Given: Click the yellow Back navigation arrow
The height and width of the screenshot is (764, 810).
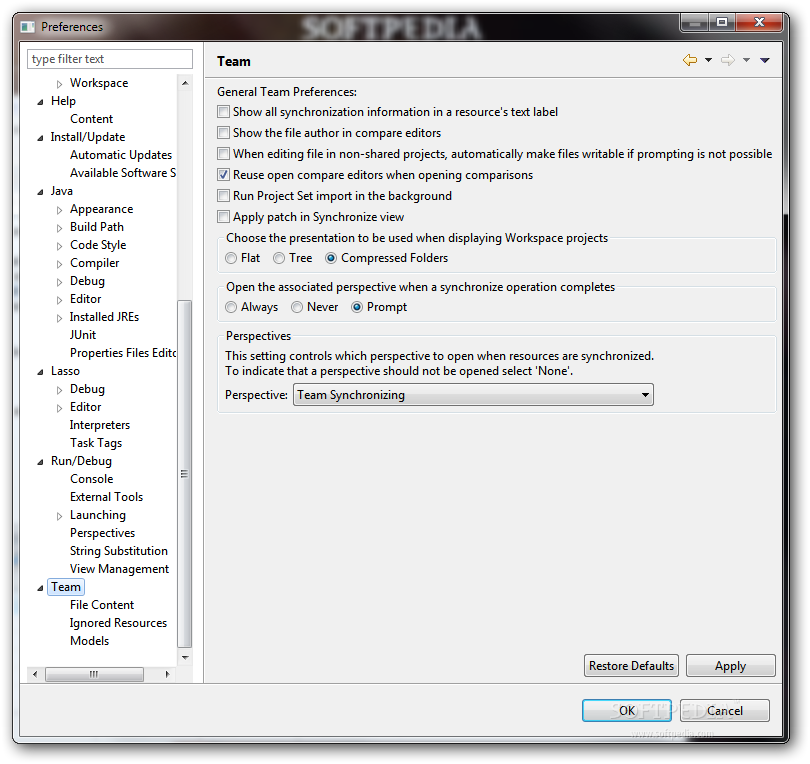Looking at the screenshot, I should tap(690, 60).
